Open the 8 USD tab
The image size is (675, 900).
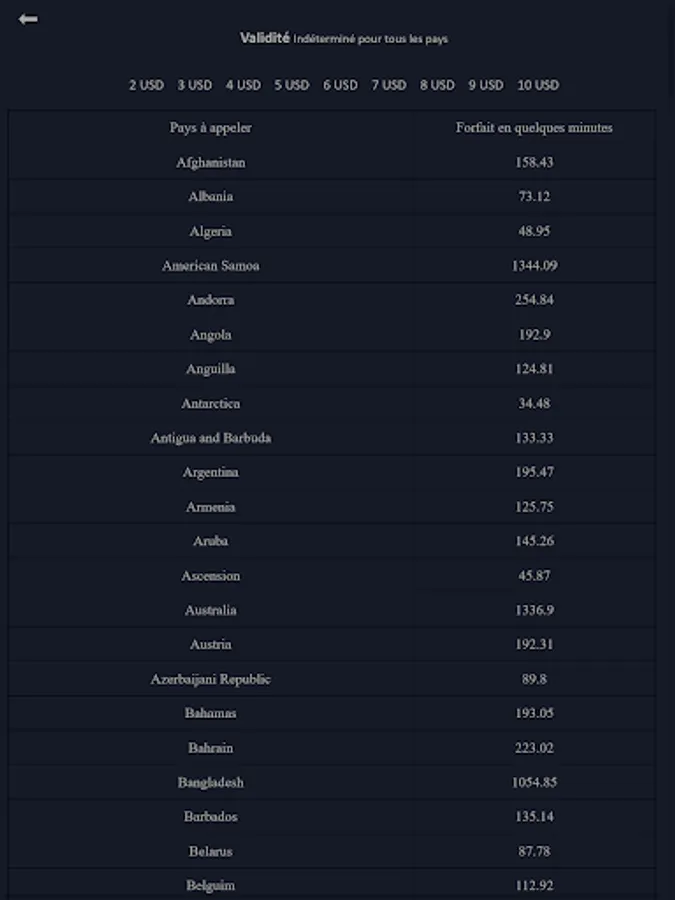point(437,85)
